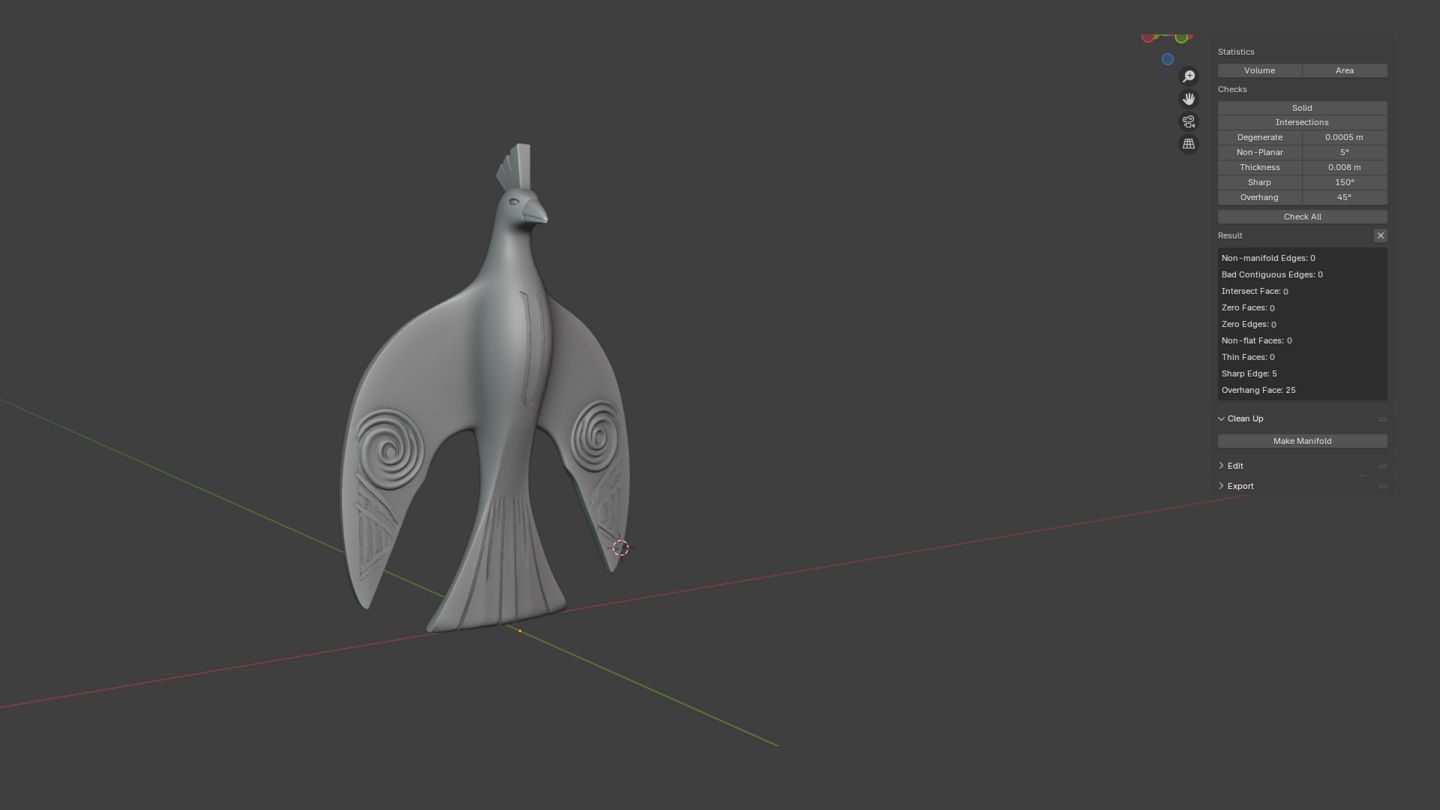This screenshot has height=810, width=1440.
Task: Click the Edit panel grip handle
Action: click(x=1382, y=466)
